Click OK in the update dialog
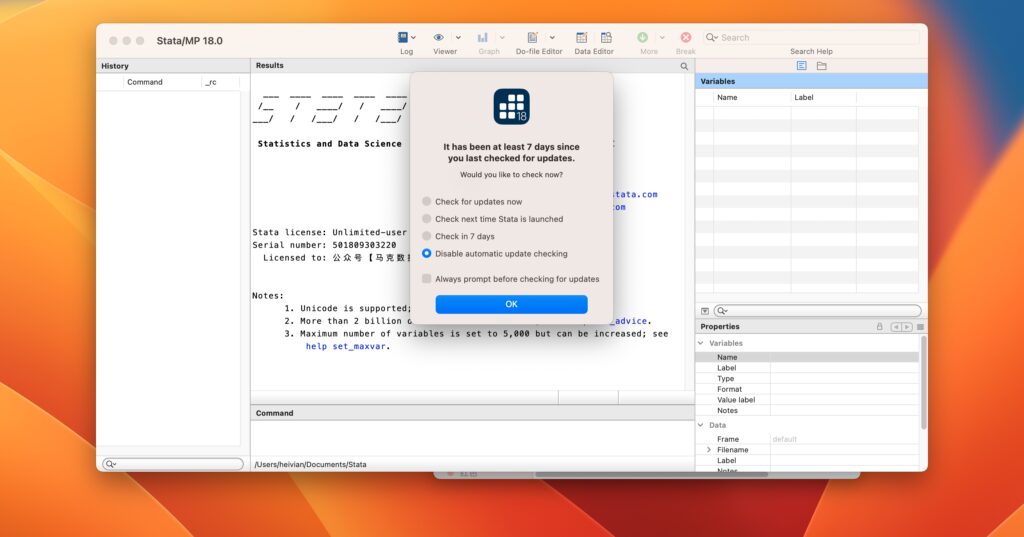This screenshot has height=537, width=1024. tap(511, 304)
